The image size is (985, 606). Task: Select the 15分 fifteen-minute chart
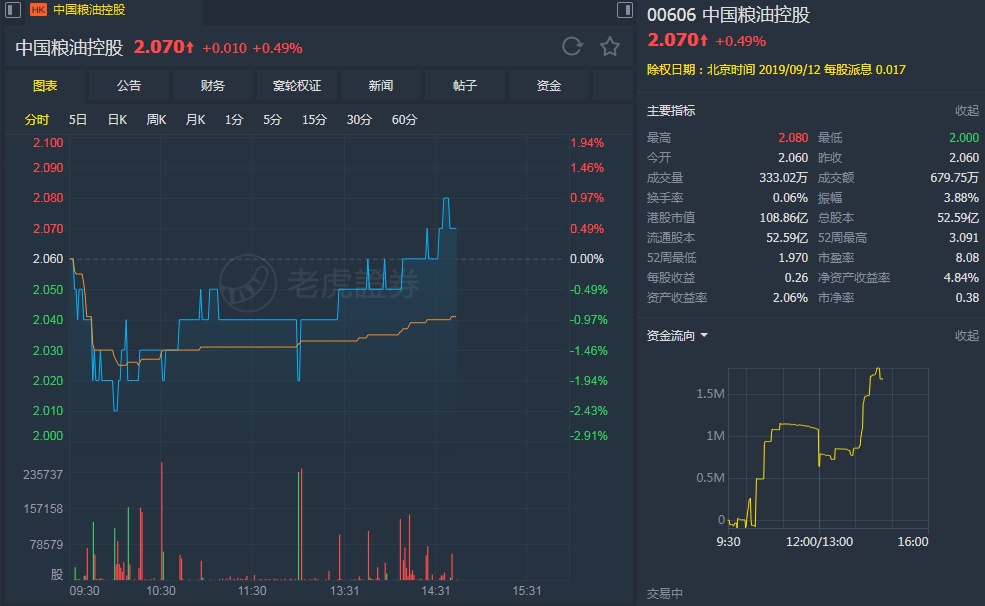pos(314,119)
